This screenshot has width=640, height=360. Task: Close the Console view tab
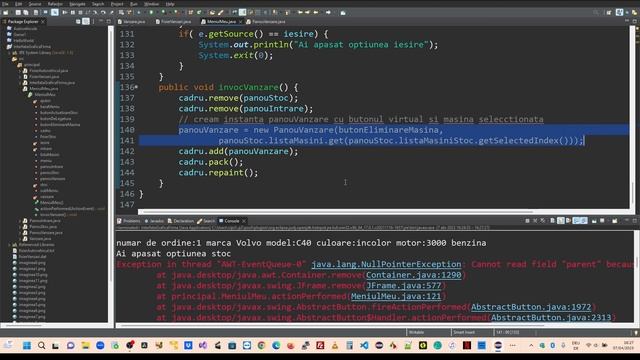[244, 221]
